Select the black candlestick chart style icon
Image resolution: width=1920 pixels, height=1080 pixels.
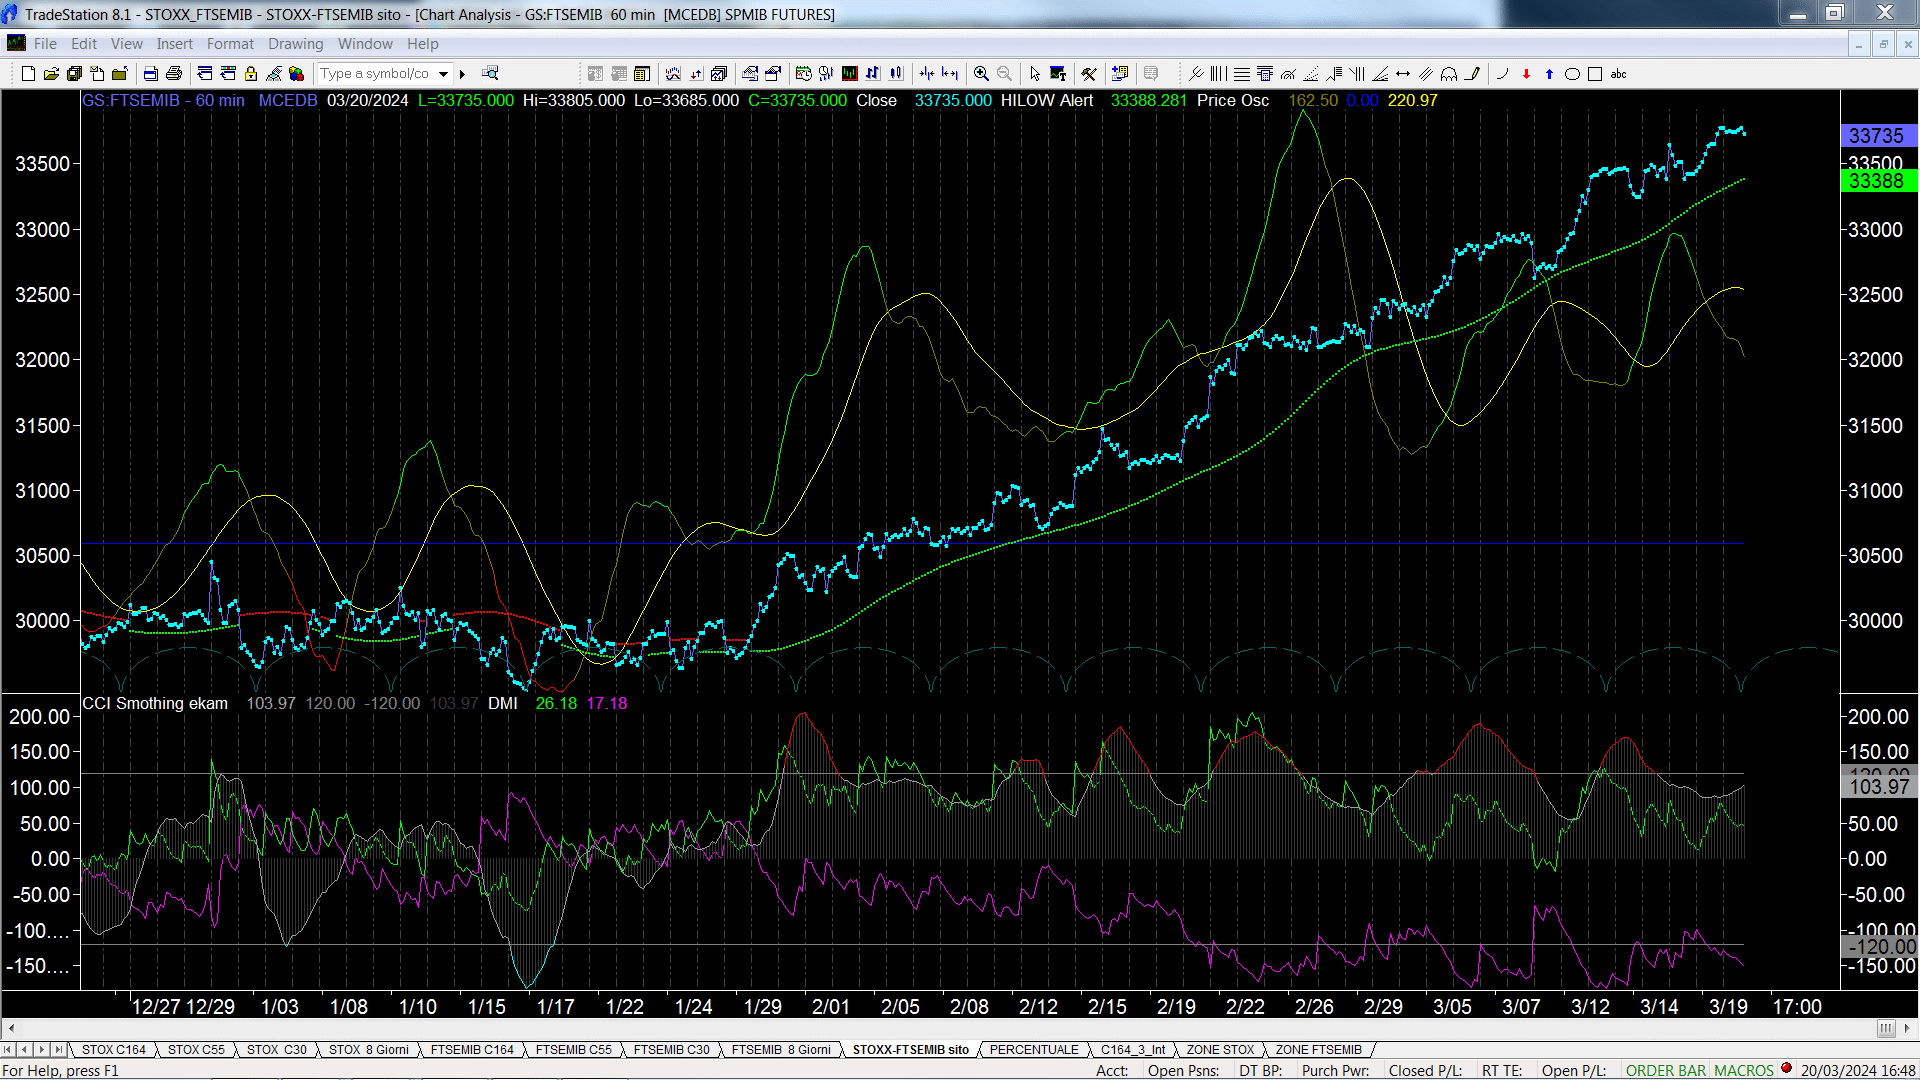(x=850, y=73)
